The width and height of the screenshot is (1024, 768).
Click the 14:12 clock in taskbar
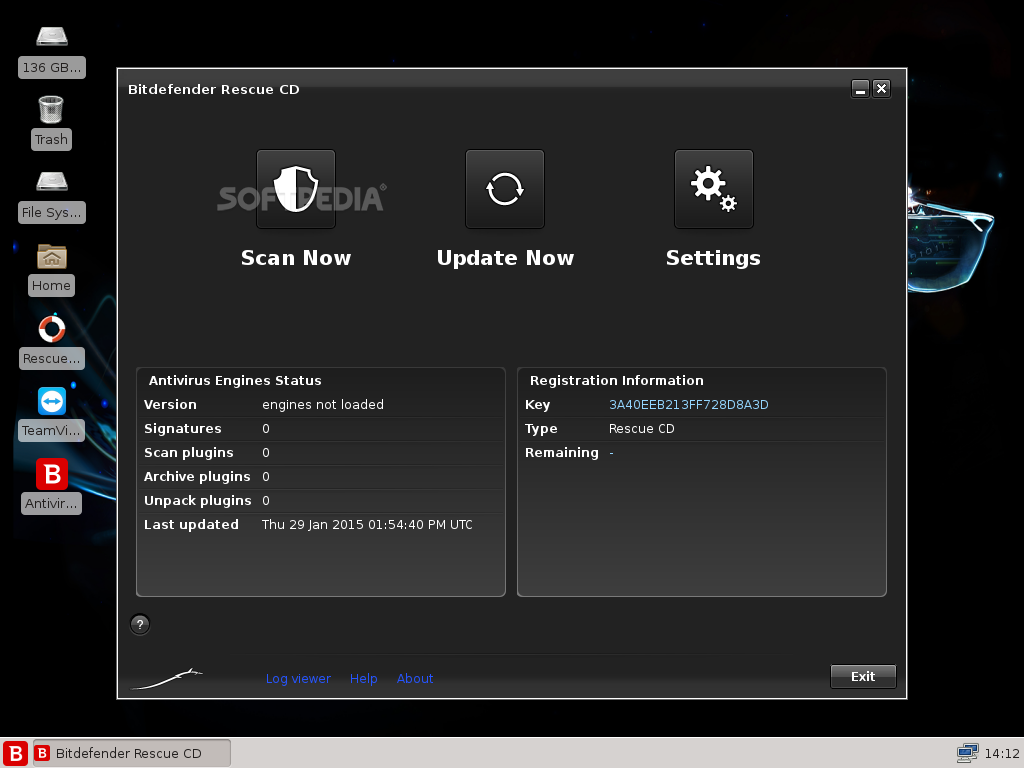coord(1002,754)
